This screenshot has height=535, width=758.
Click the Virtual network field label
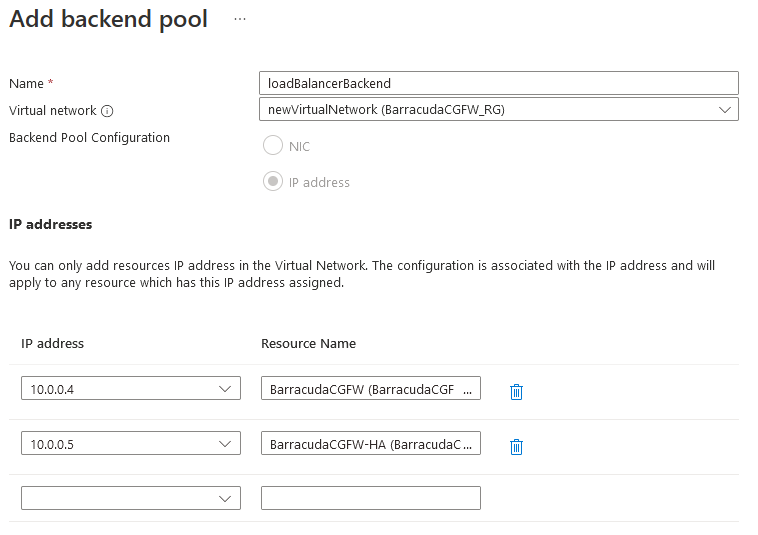coord(52,111)
